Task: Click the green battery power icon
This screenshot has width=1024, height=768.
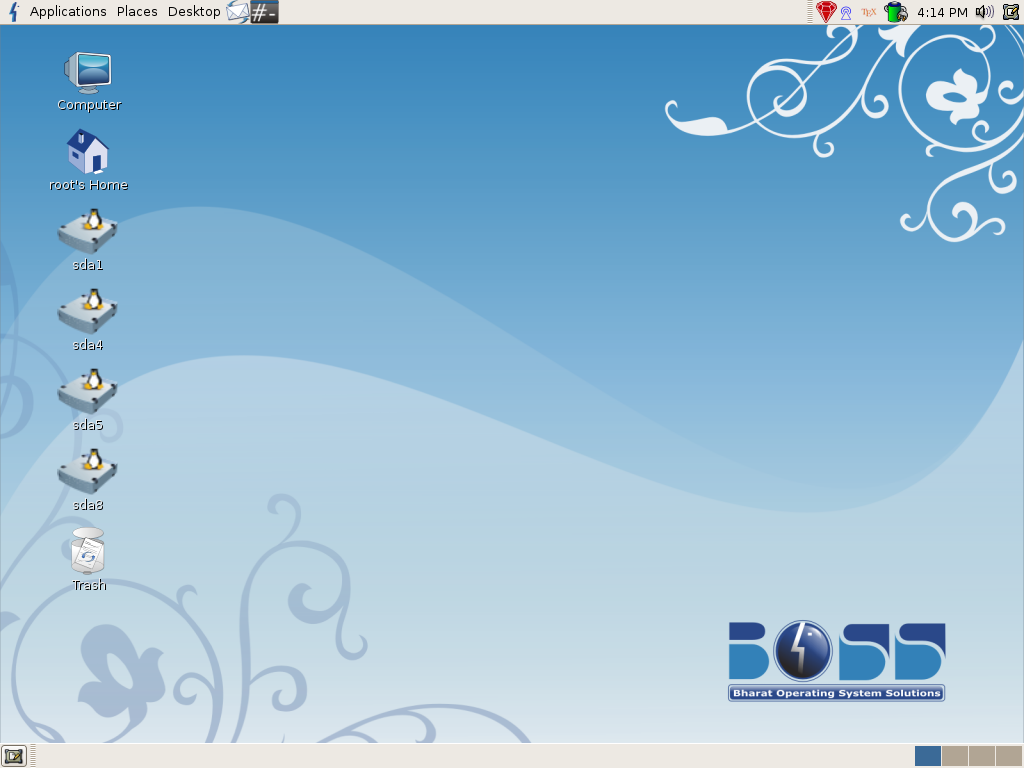Action: point(895,12)
